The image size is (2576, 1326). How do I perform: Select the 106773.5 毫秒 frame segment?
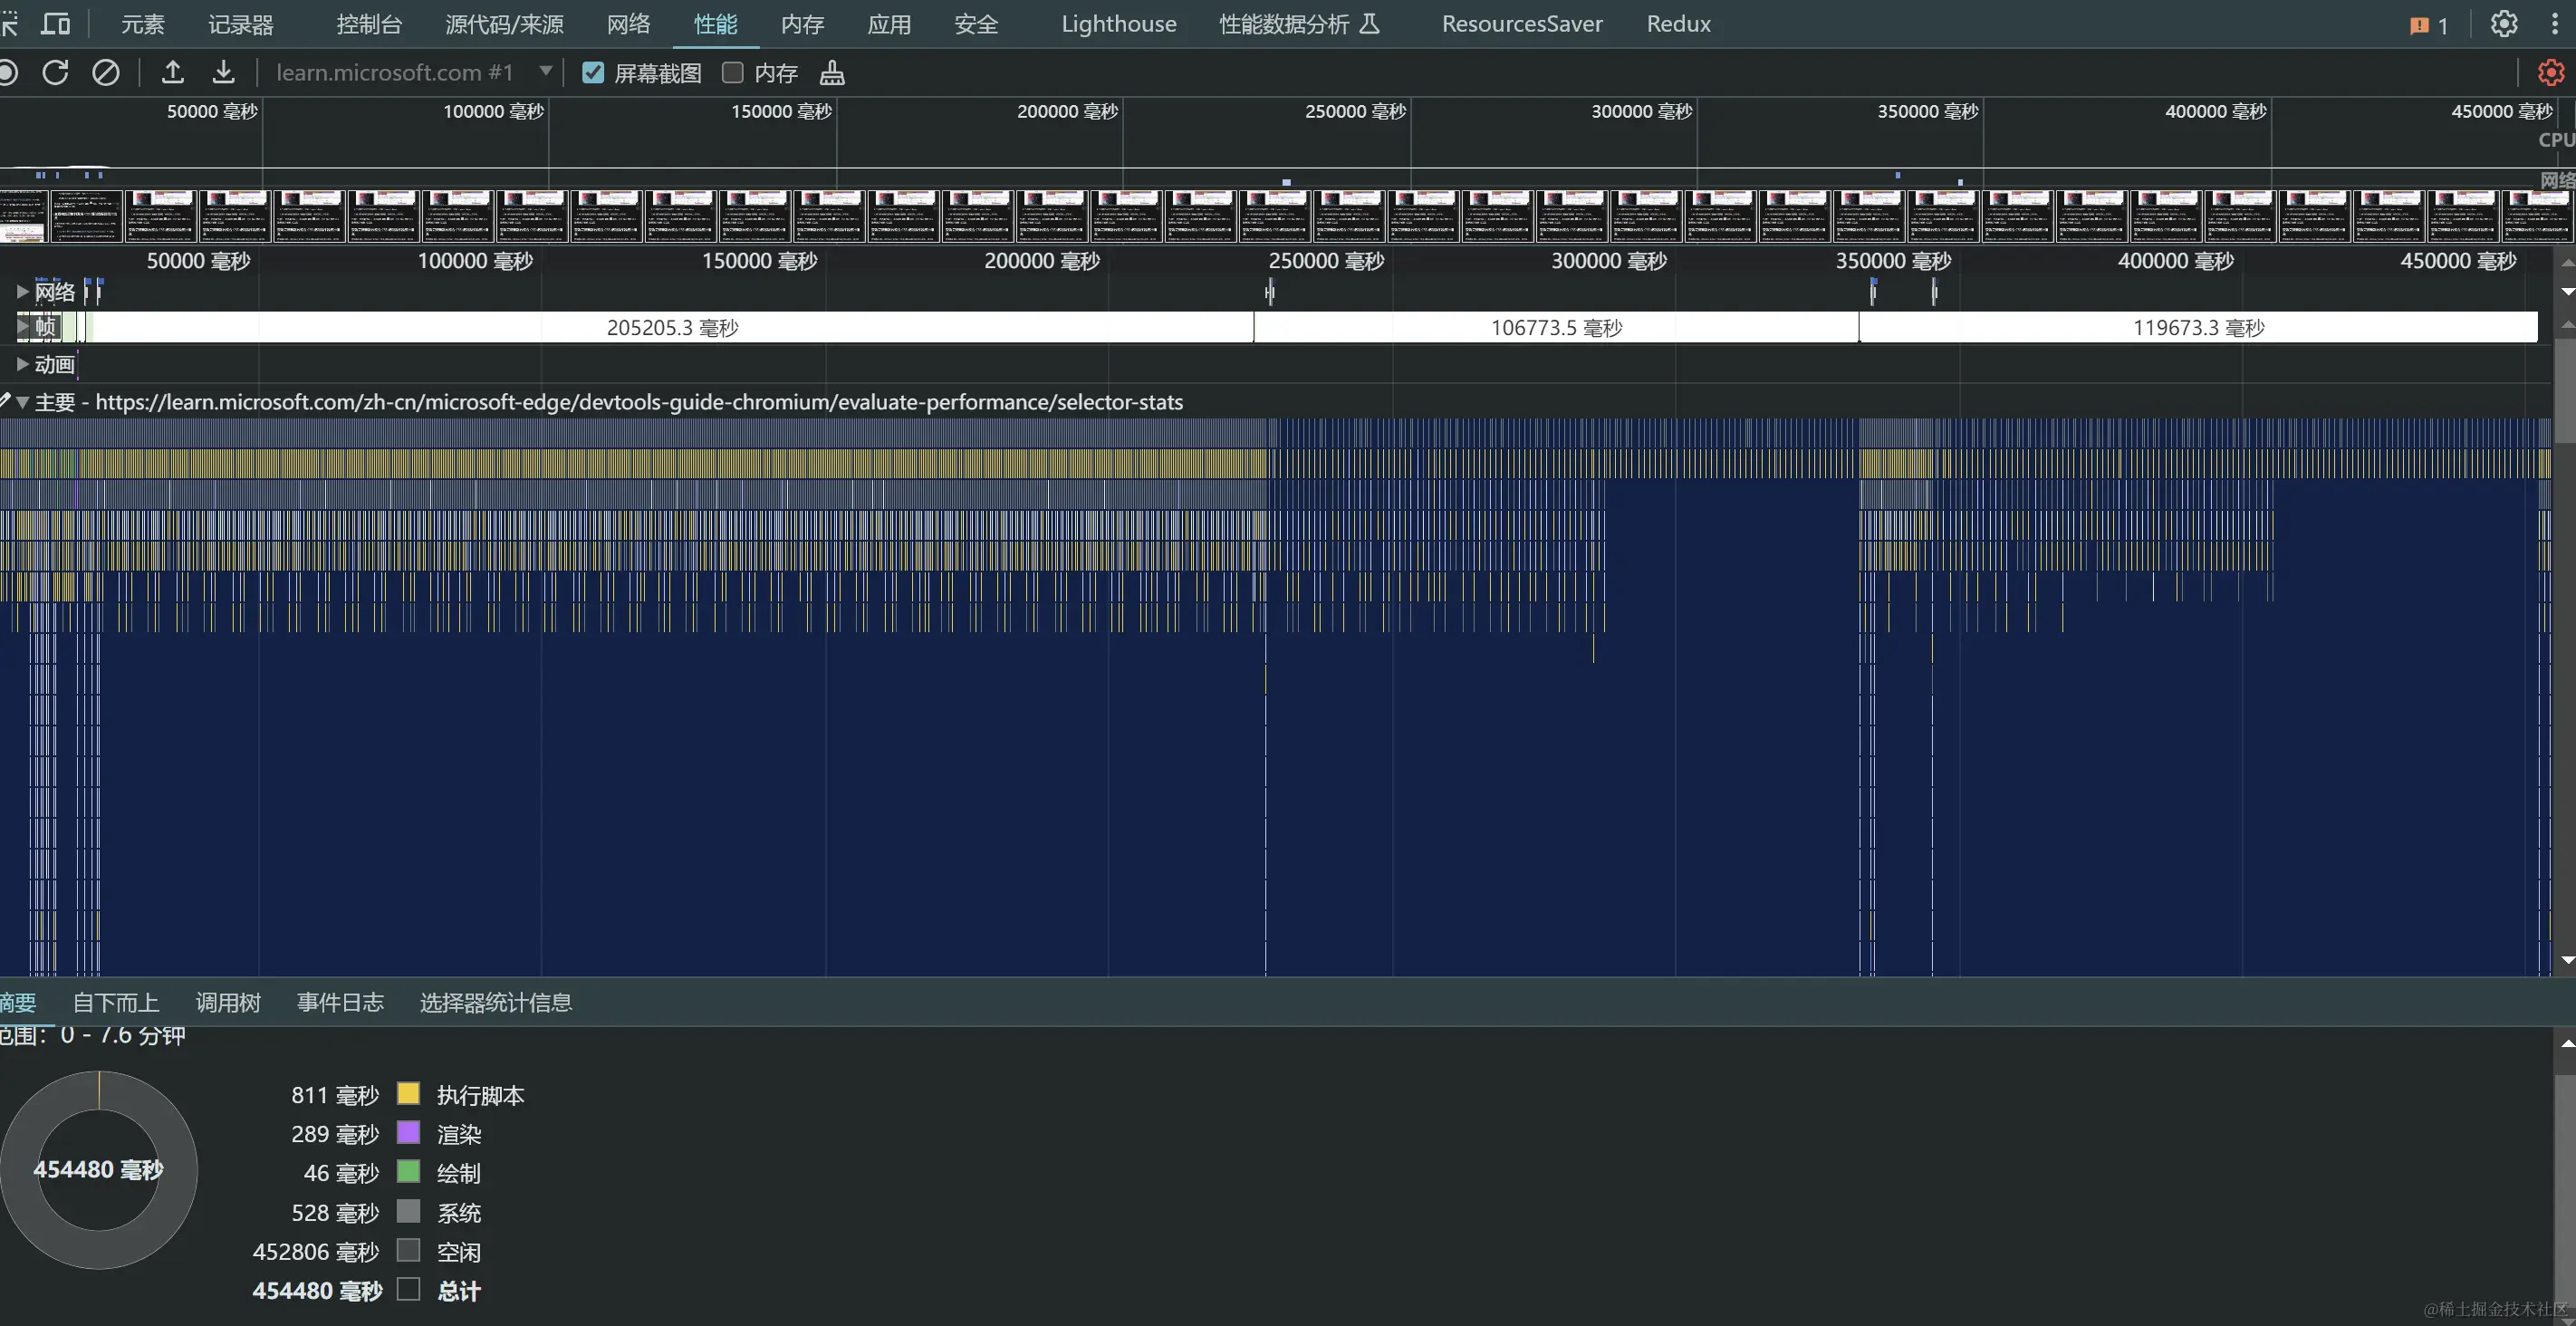pyautogui.click(x=1555, y=328)
